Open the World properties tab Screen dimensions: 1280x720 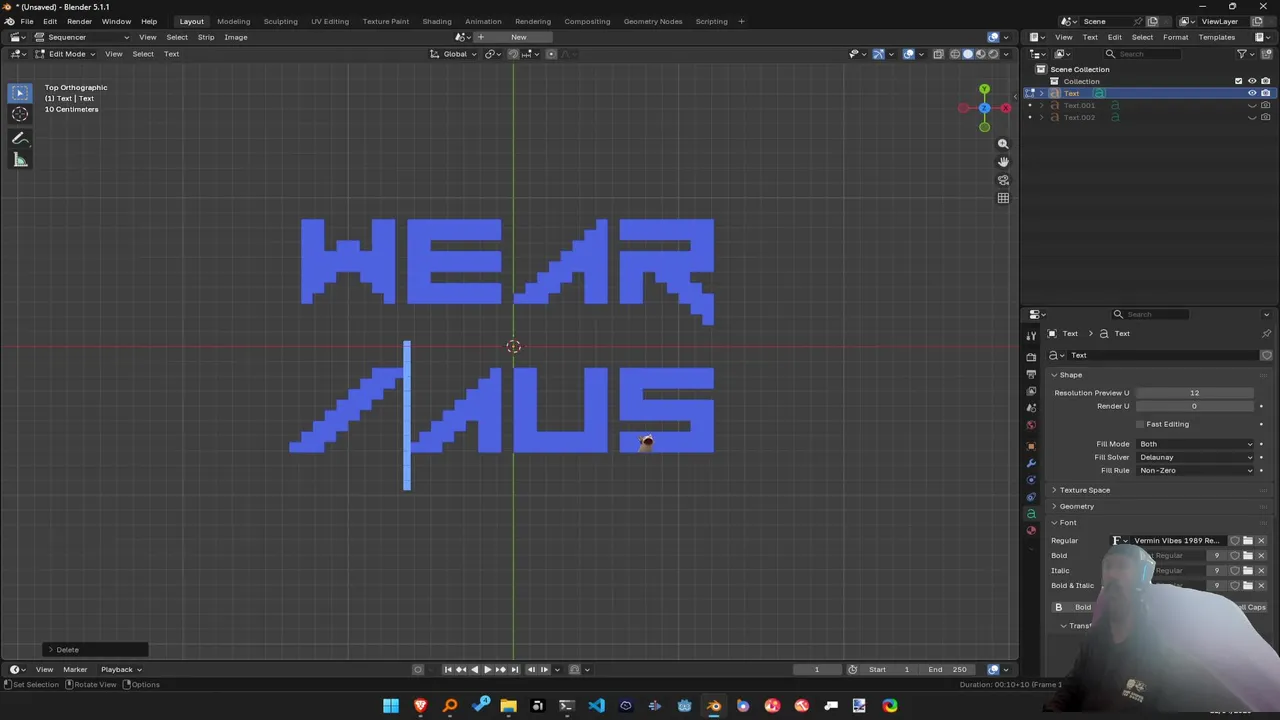(1031, 425)
